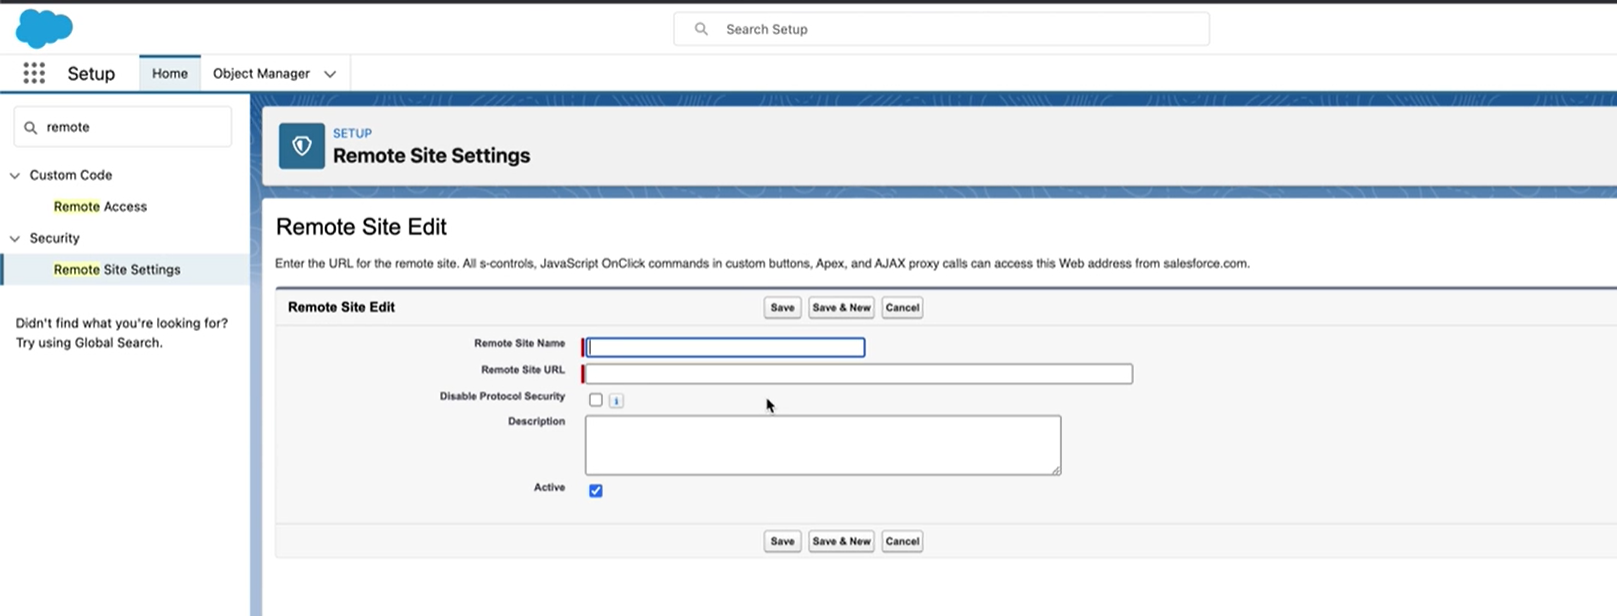Uncheck the Active checkbox

pyautogui.click(x=596, y=490)
